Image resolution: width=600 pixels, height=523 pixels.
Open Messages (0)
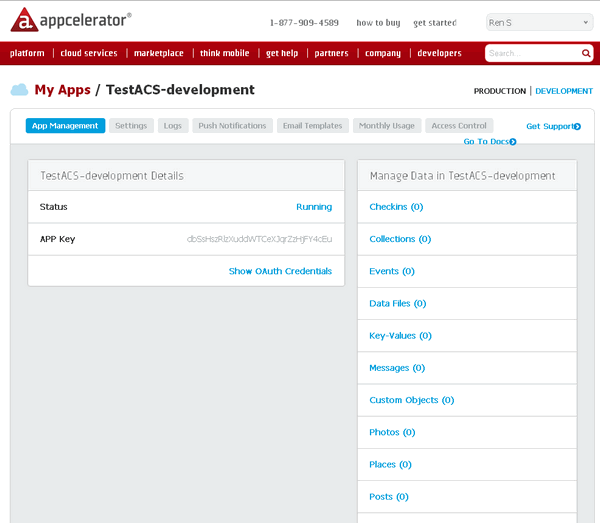(397, 368)
